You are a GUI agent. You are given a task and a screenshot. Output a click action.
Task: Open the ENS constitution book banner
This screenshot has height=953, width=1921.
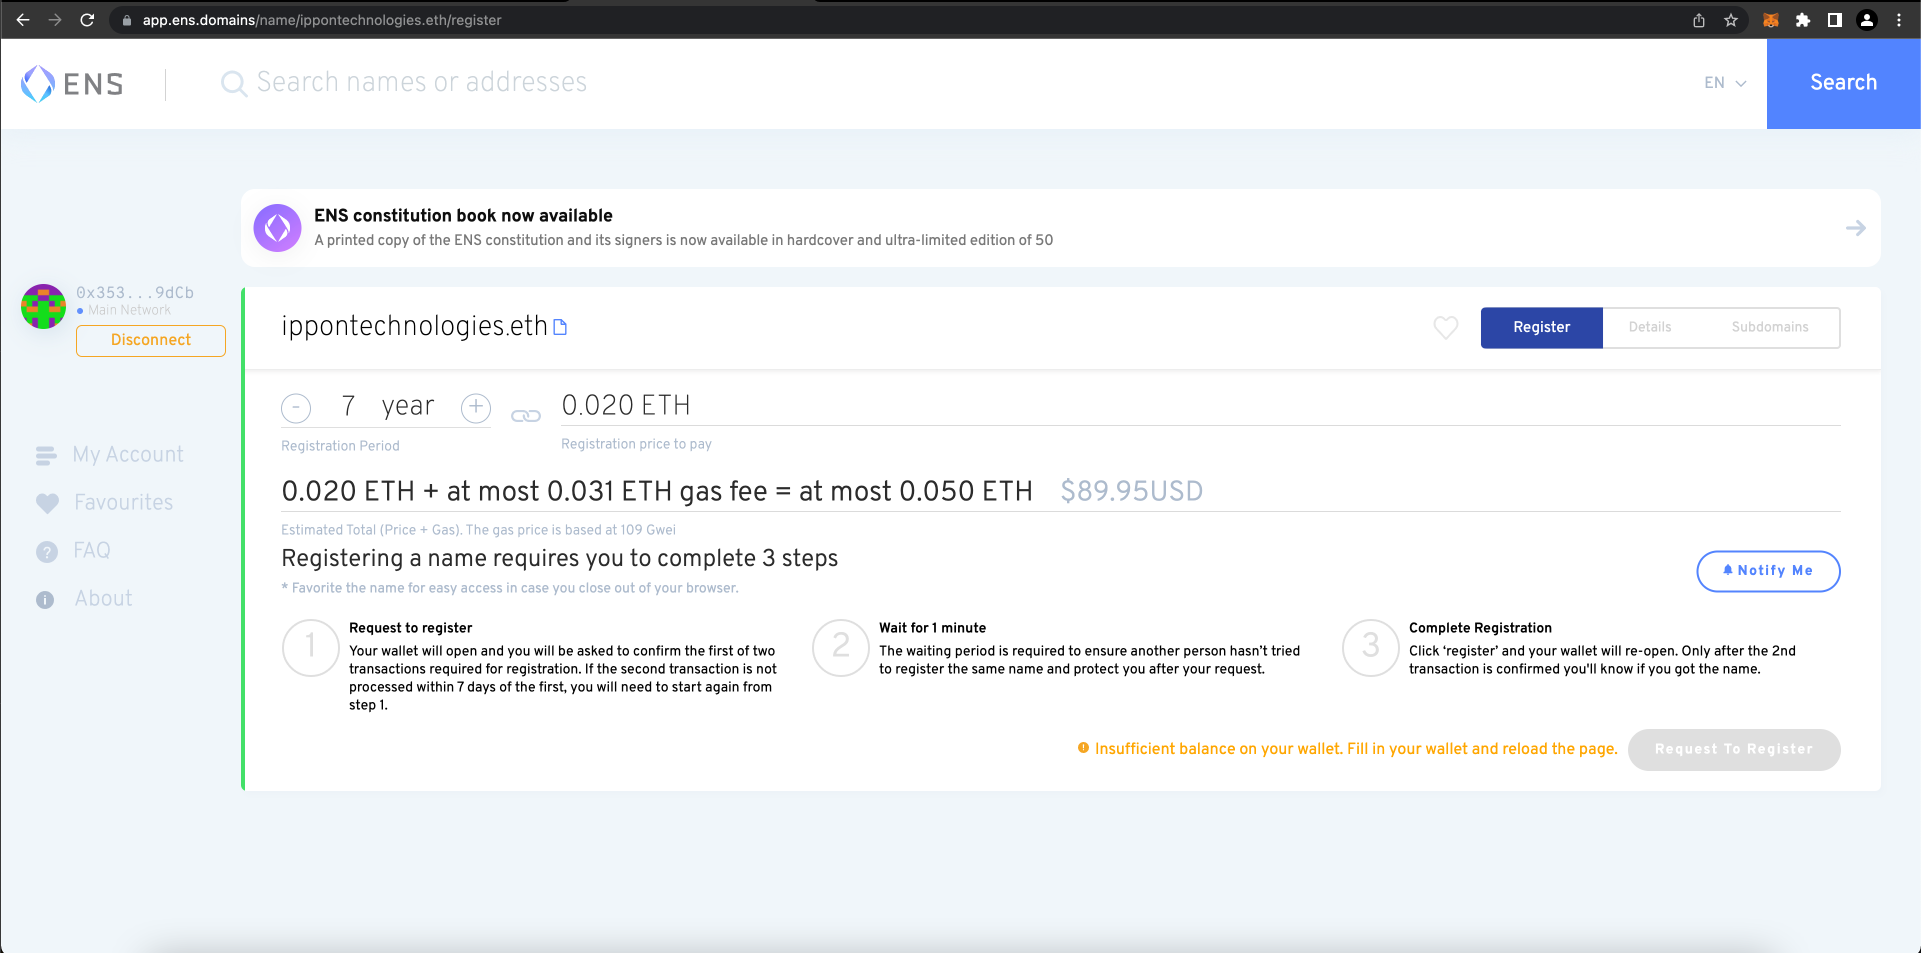coord(1060,228)
